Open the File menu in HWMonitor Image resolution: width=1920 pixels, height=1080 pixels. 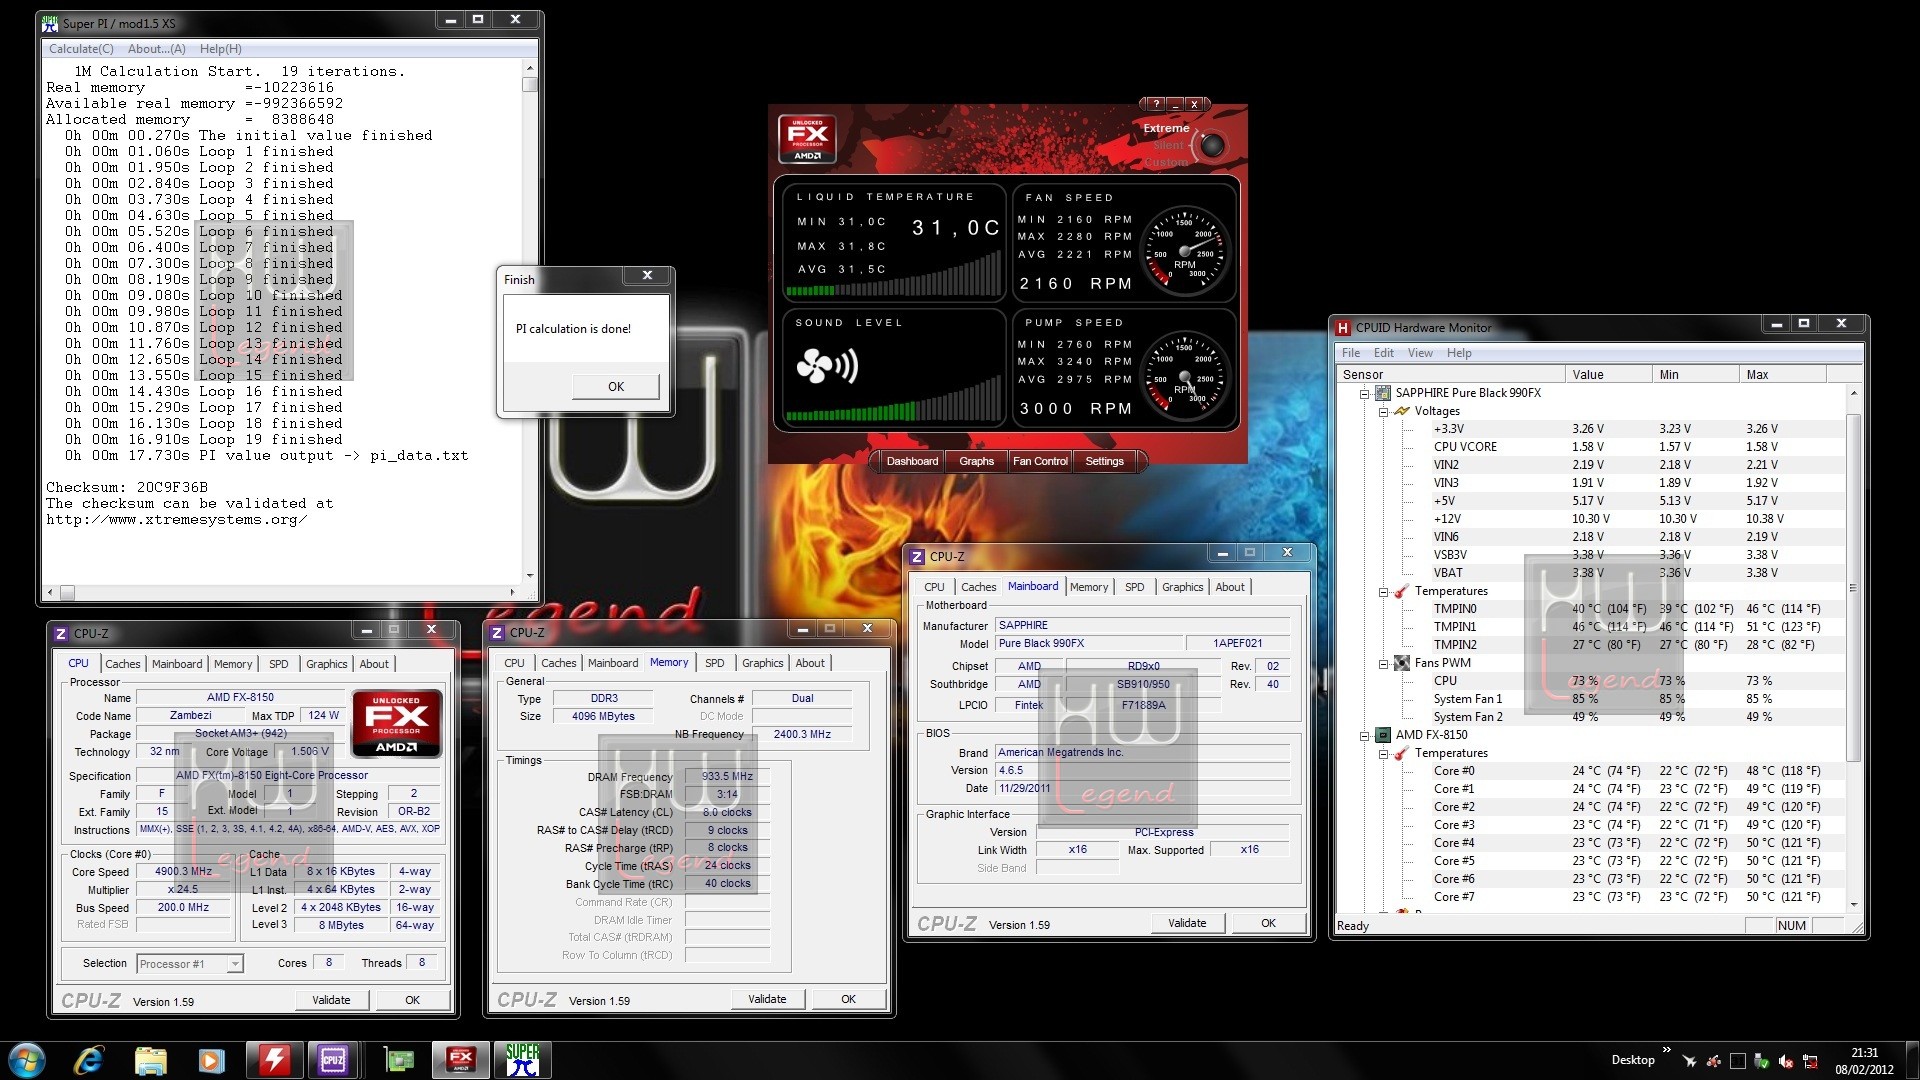pos(1351,353)
